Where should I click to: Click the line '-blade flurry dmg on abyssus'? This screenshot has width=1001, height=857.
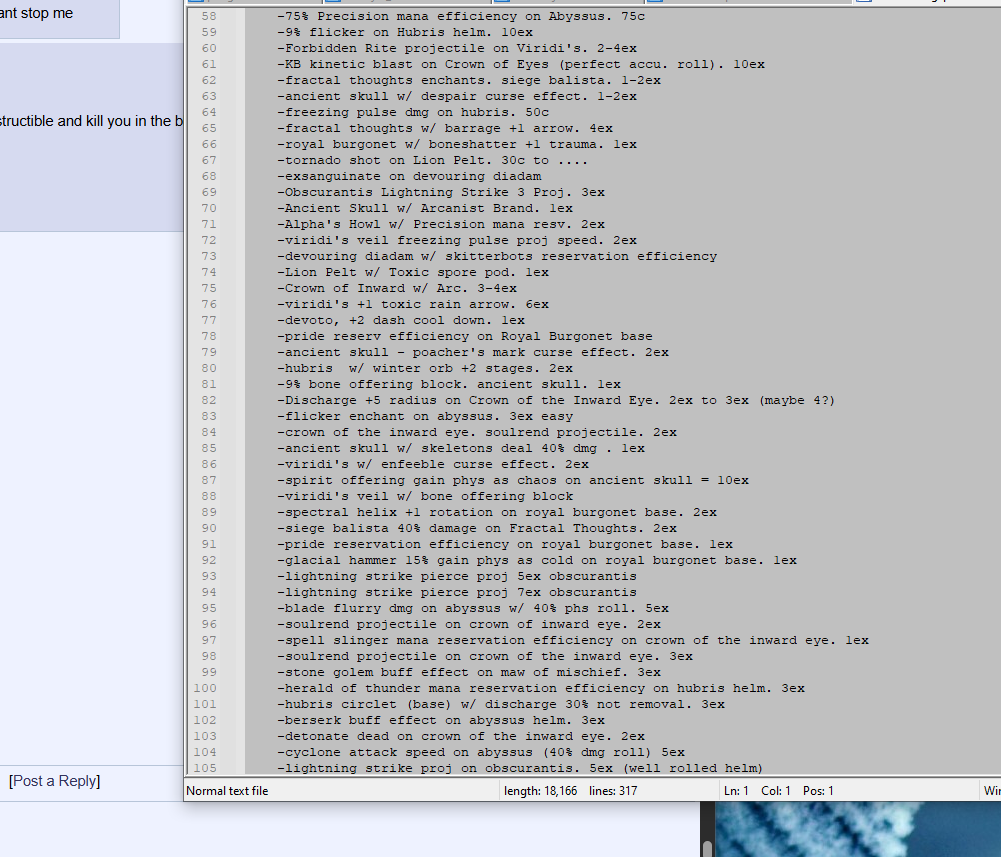point(473,608)
